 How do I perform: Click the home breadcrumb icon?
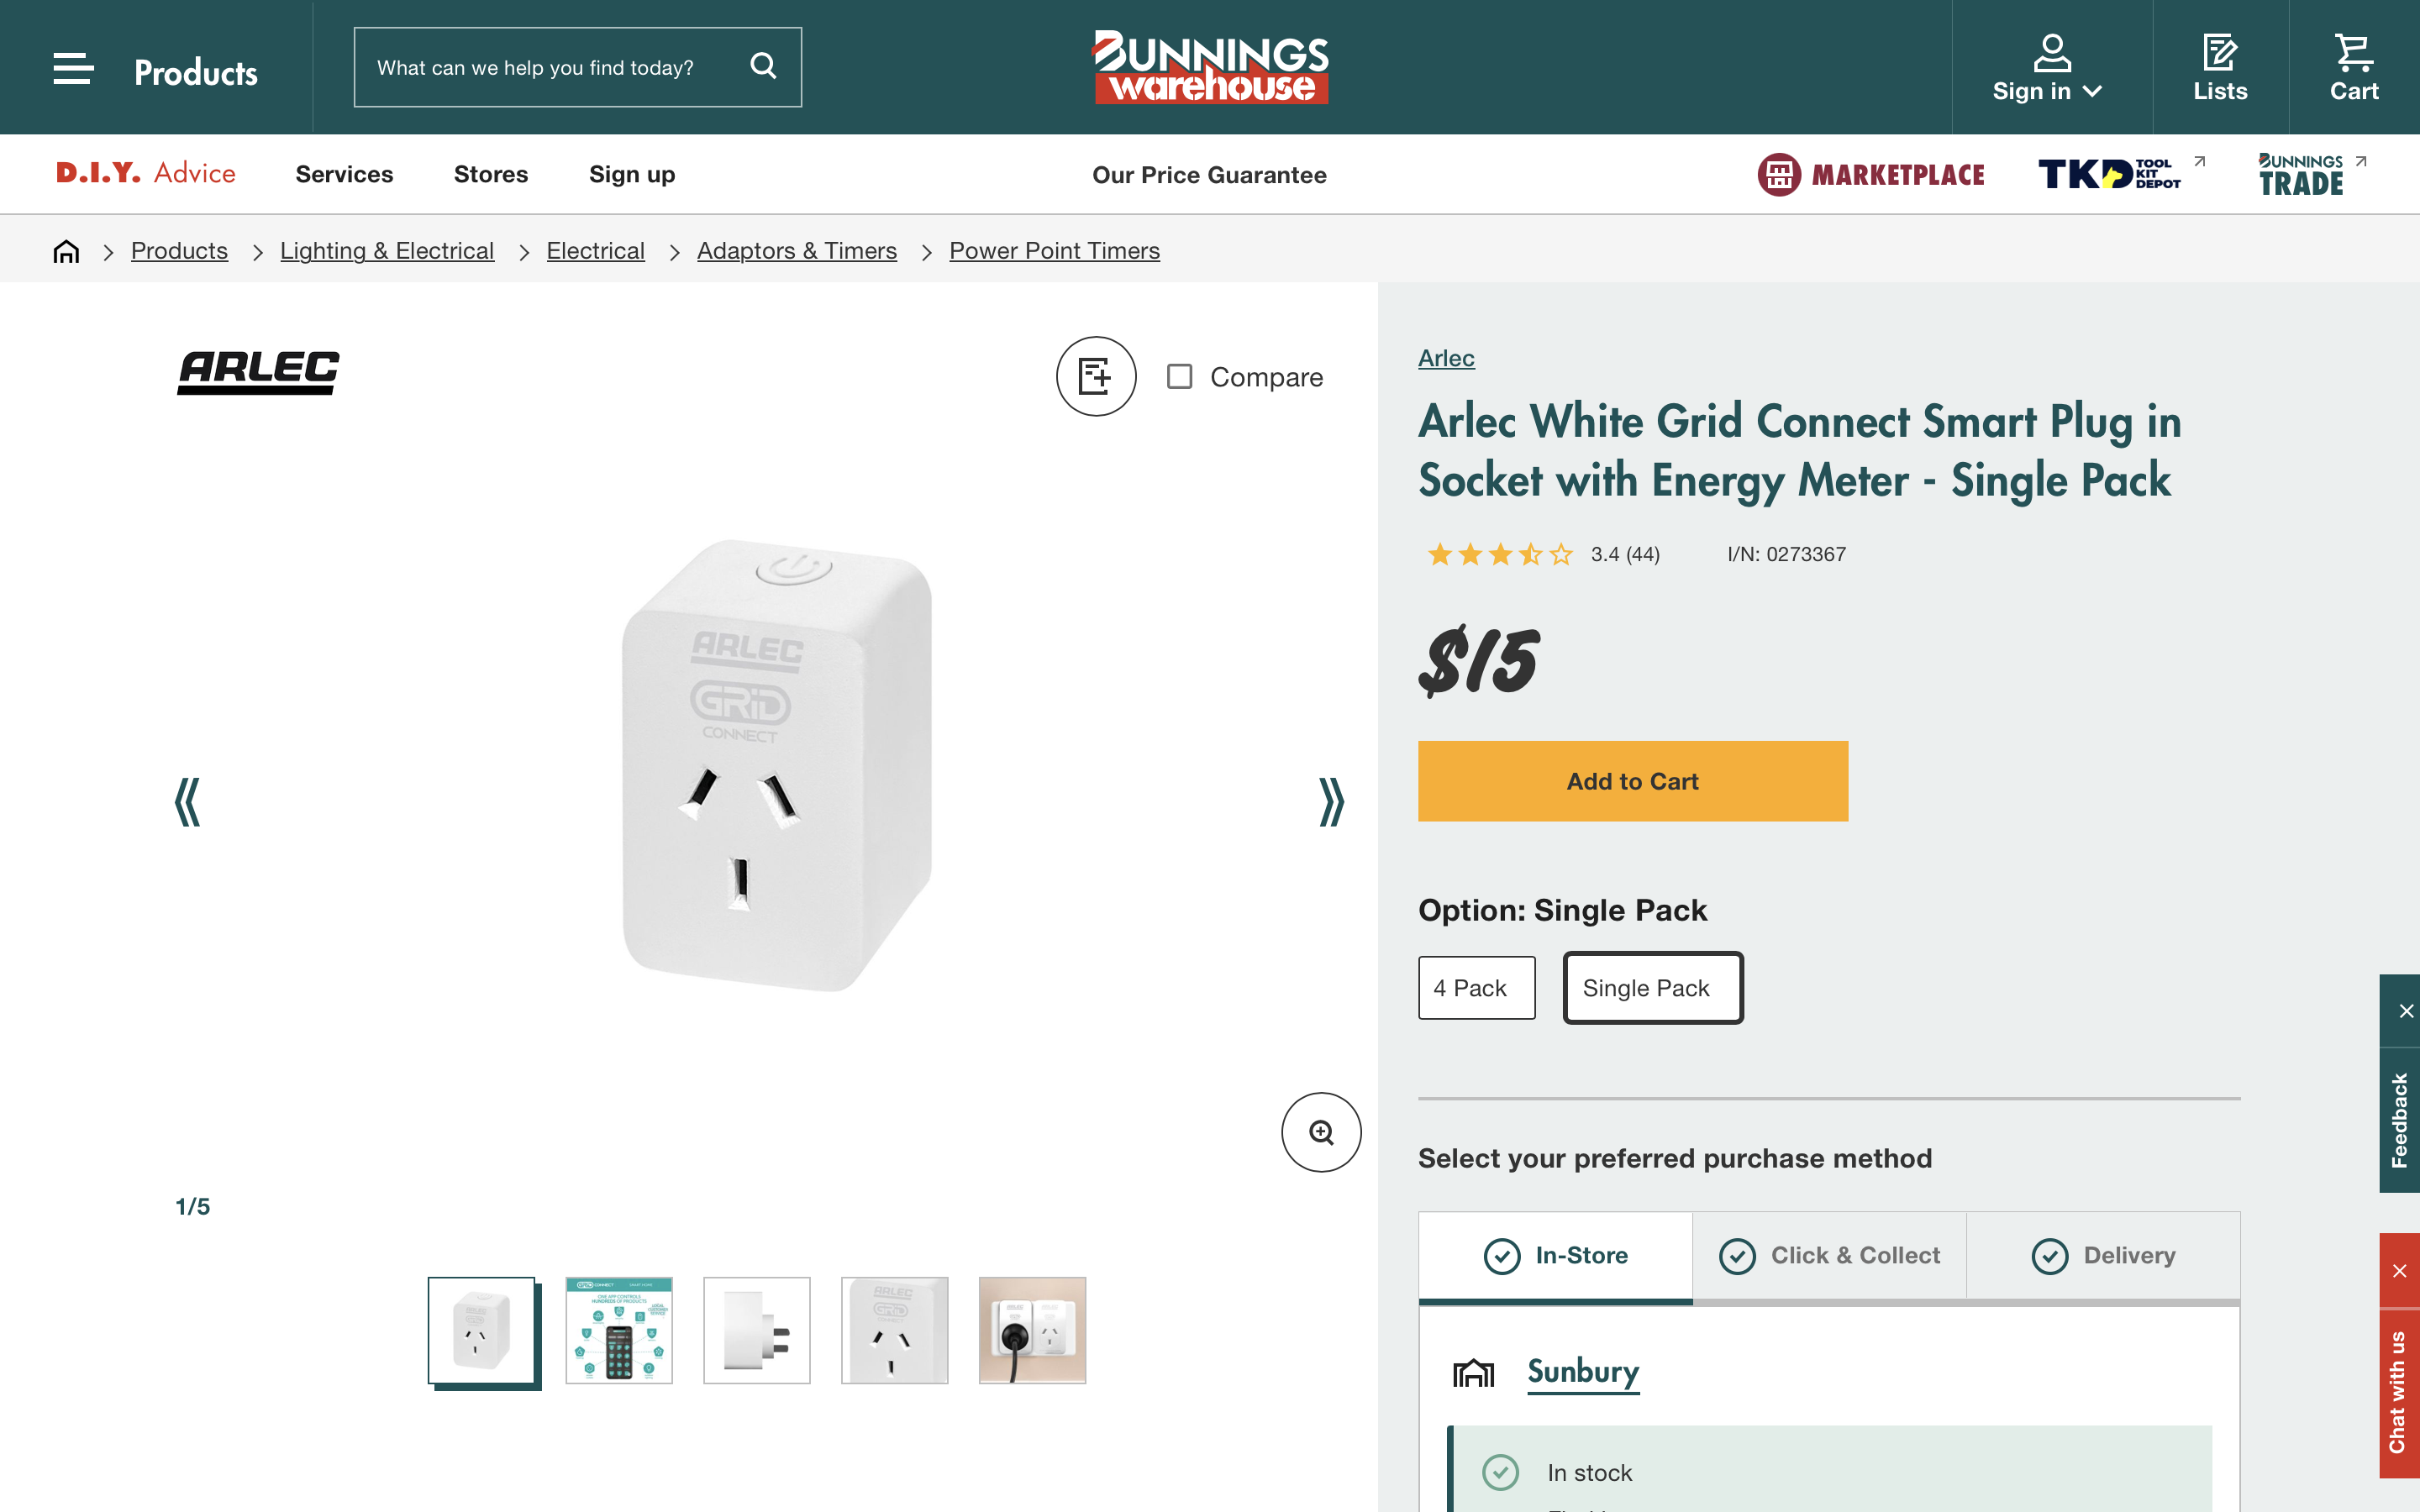pos(66,251)
